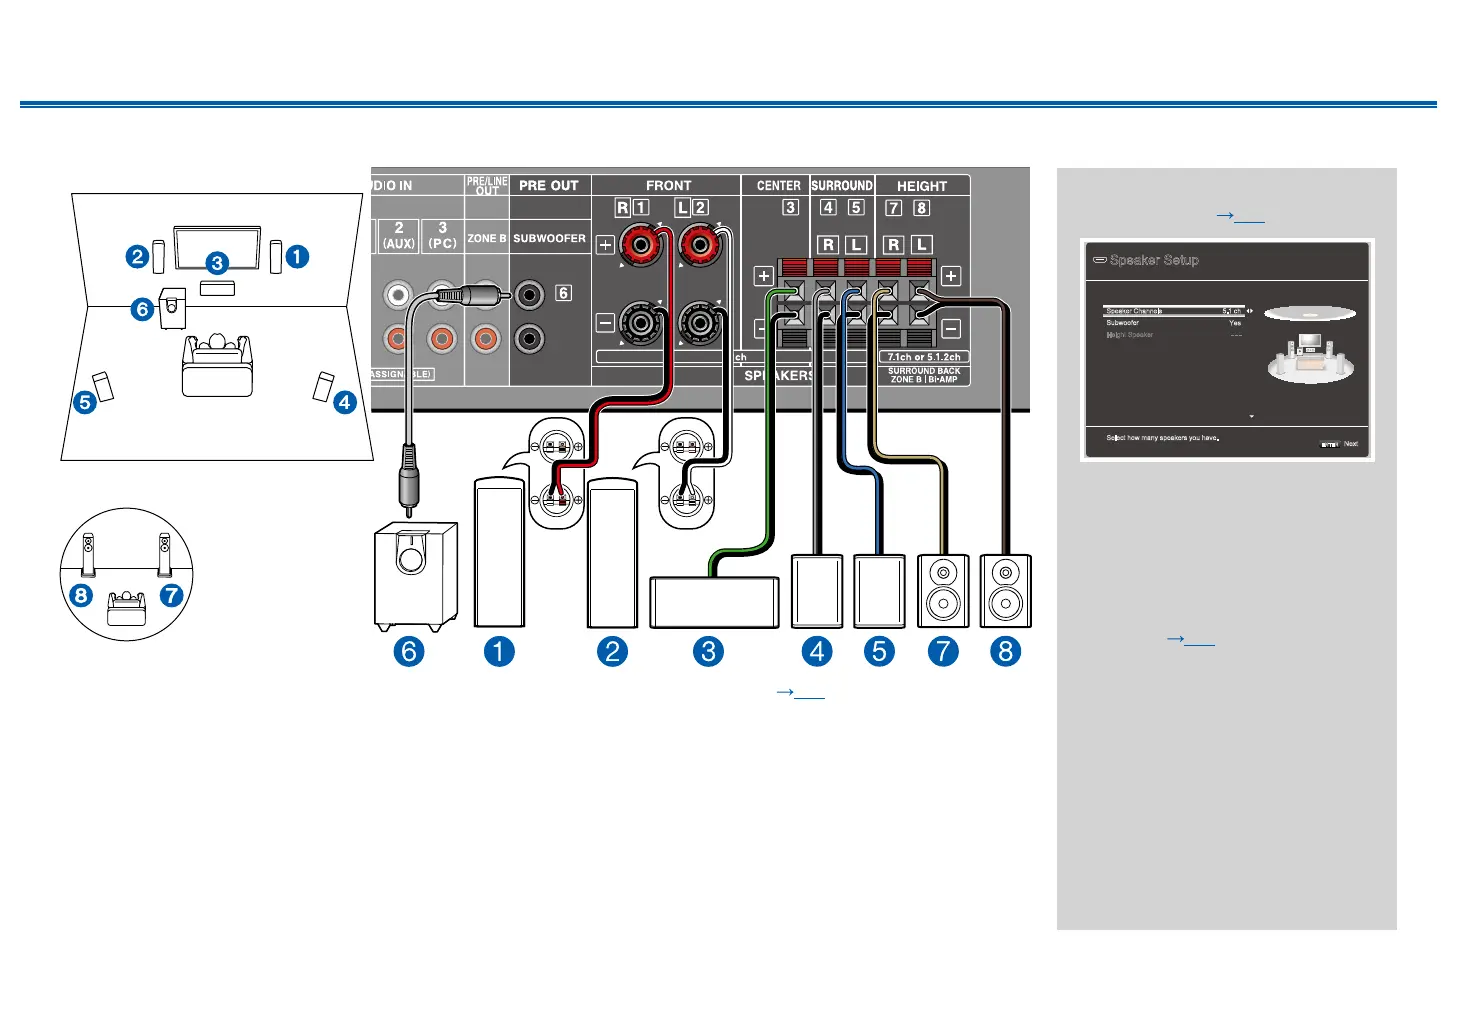1457x1032 pixels.
Task: Click the CENTER header on the terminal panel
Action: 778,186
